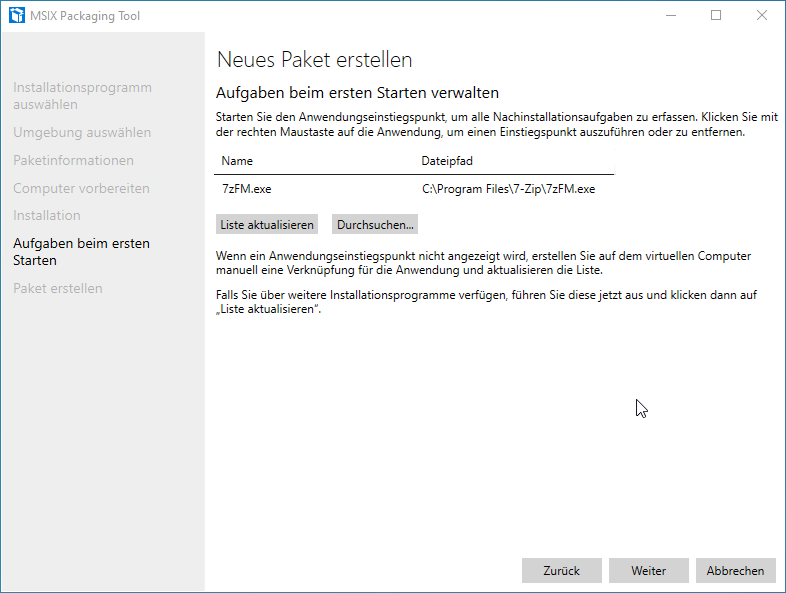Select the Installation step in sidebar
Image resolution: width=786 pixels, height=593 pixels.
pyautogui.click(x=47, y=215)
